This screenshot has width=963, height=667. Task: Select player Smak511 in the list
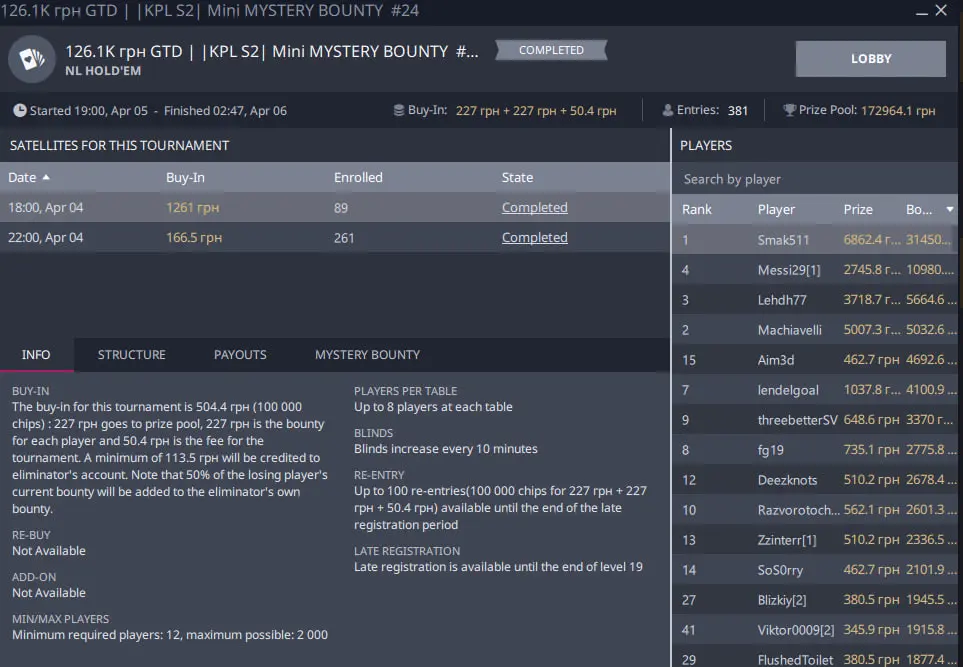[783, 240]
